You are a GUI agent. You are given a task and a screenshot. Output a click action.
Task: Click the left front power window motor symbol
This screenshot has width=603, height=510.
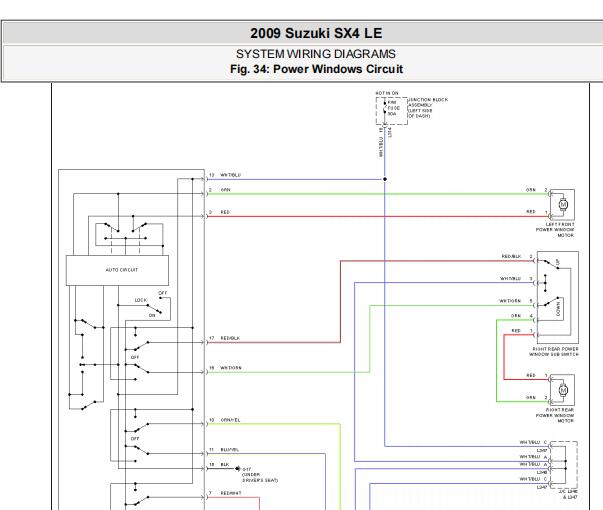[563, 205]
